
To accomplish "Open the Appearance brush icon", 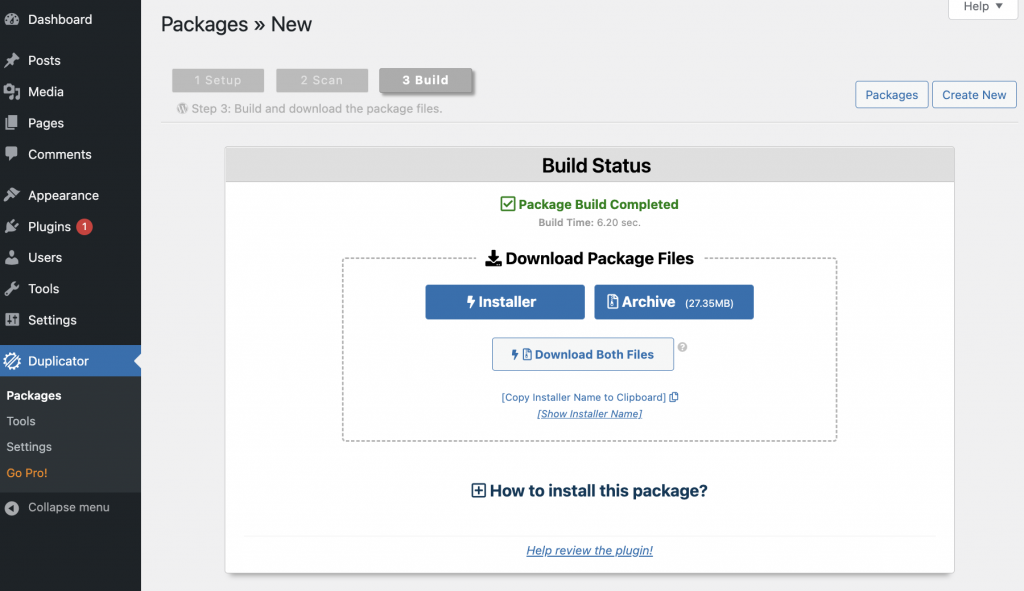I will pos(14,195).
